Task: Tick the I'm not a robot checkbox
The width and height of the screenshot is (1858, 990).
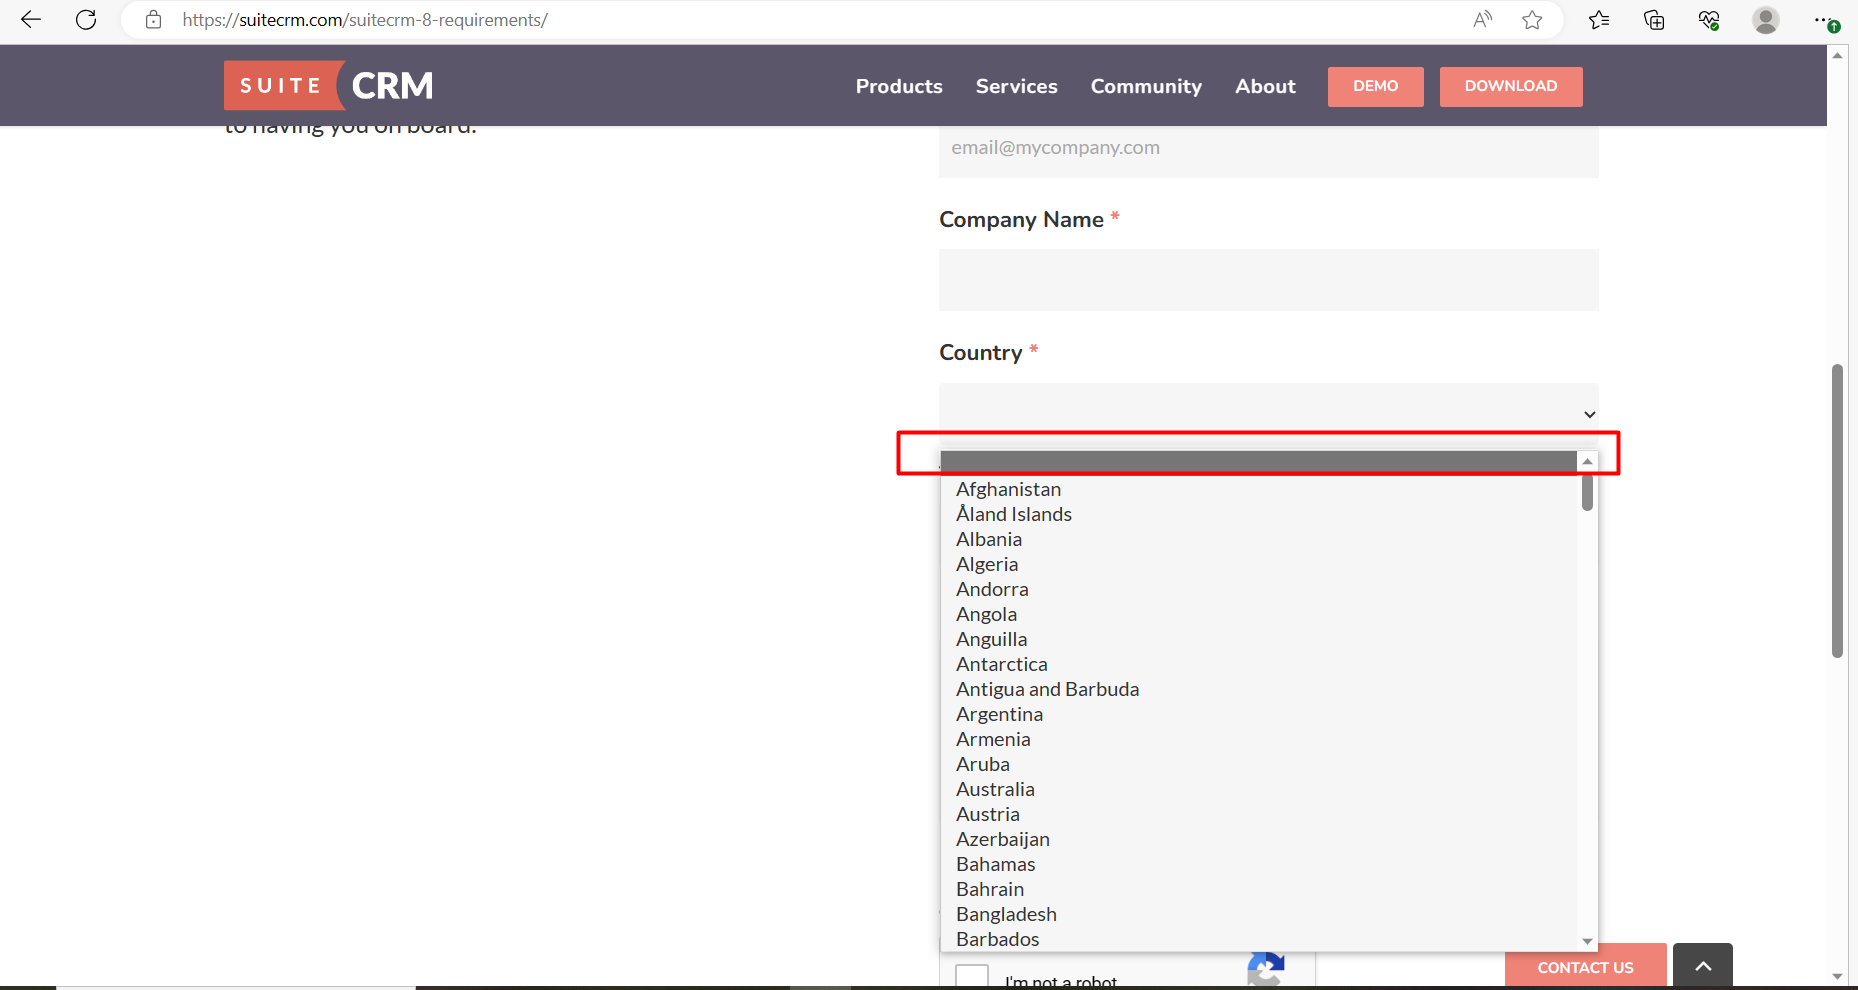Action: [972, 976]
